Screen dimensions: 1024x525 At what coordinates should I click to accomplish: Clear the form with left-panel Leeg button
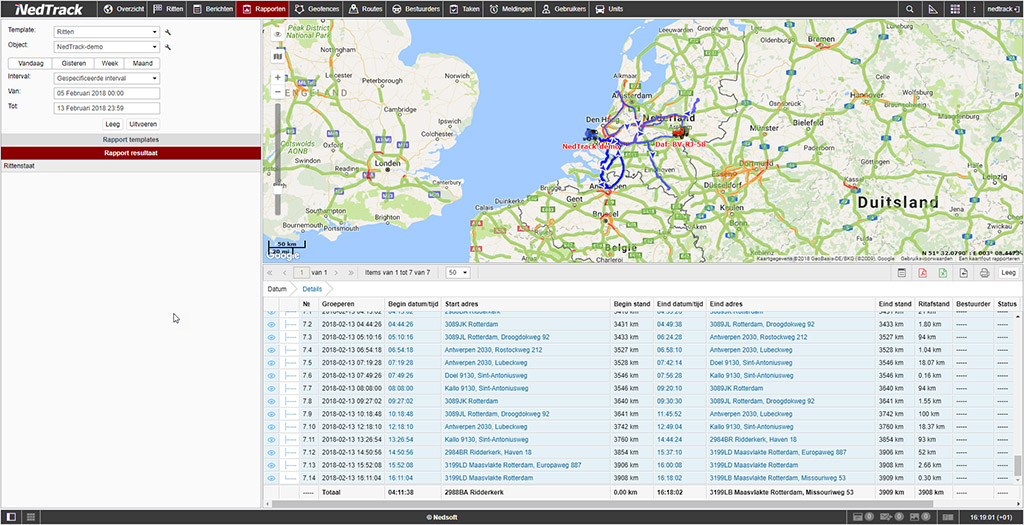pyautogui.click(x=113, y=124)
